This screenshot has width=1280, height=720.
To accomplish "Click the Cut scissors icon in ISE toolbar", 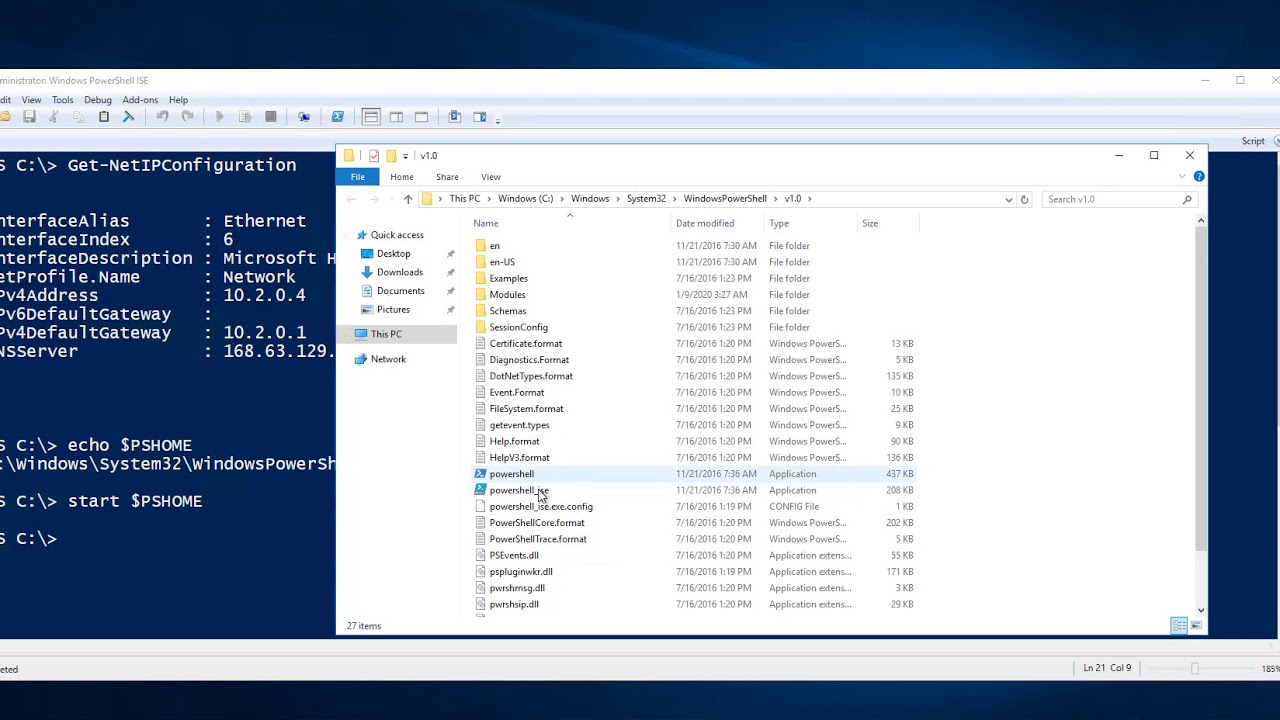I will [54, 117].
